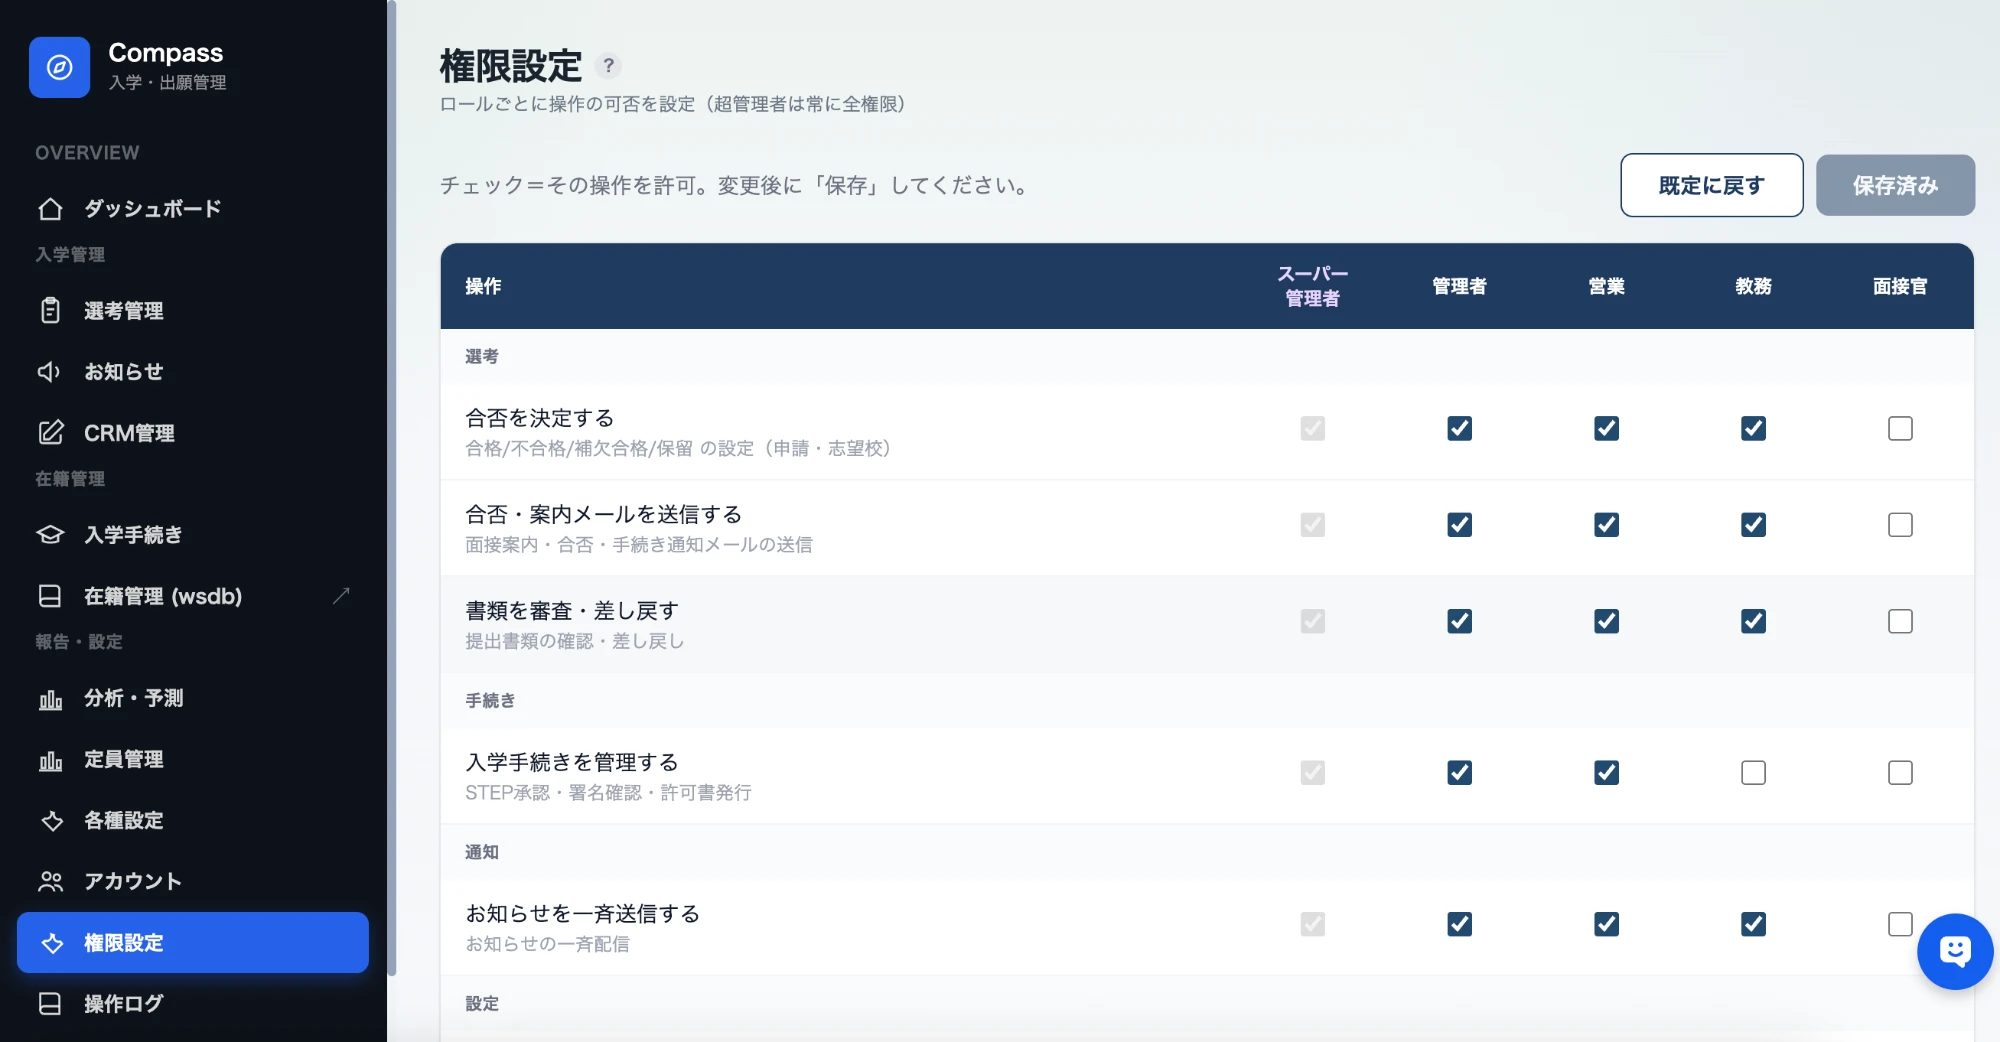Click the 面接官 column header
The image size is (2000, 1042).
[1900, 286]
